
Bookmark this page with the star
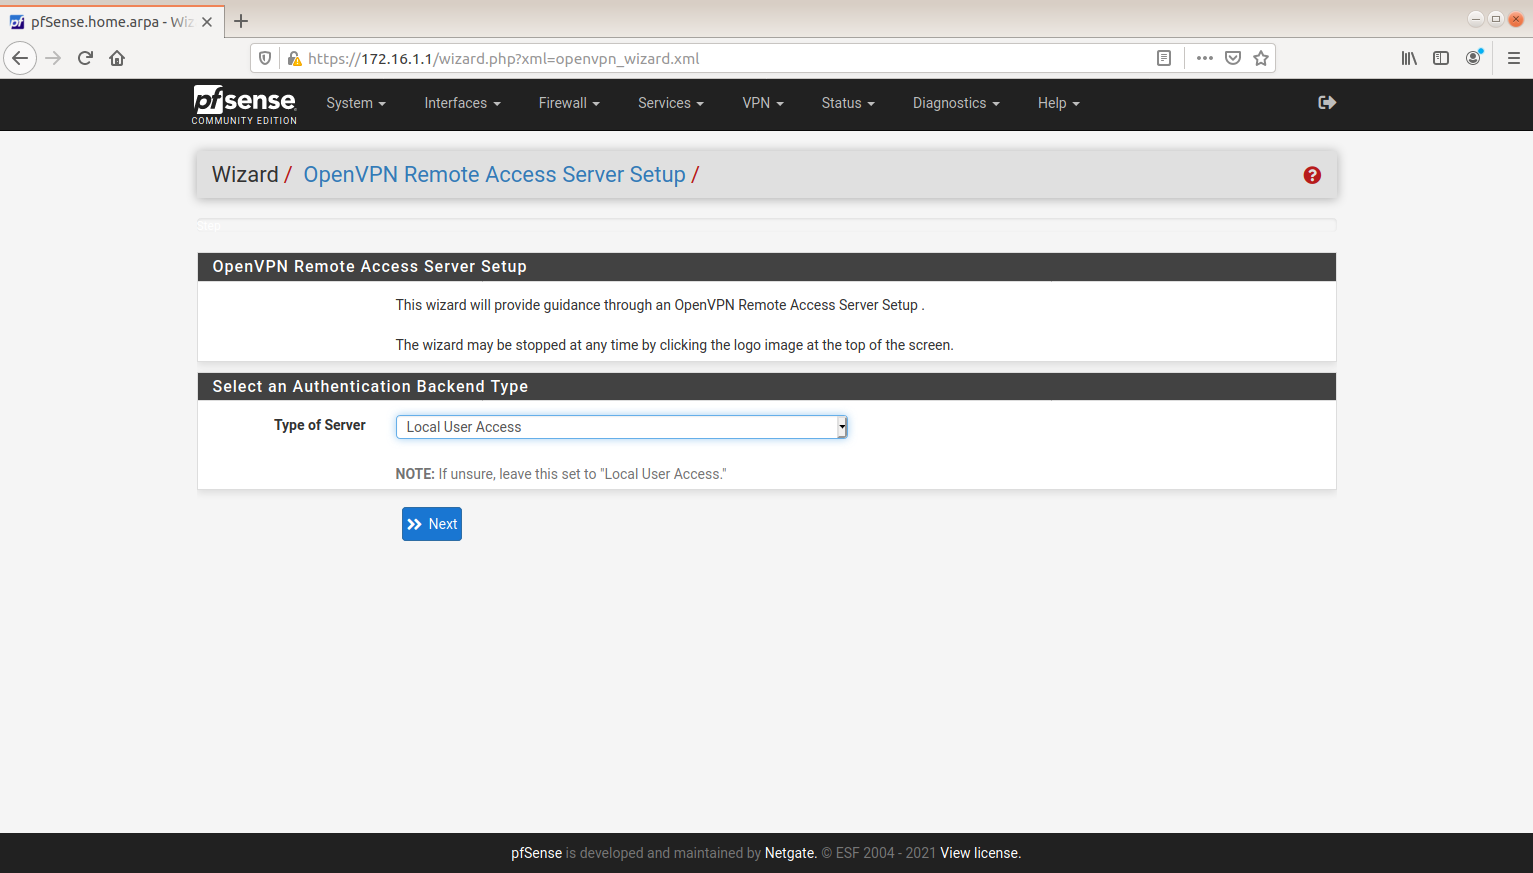[x=1261, y=58]
